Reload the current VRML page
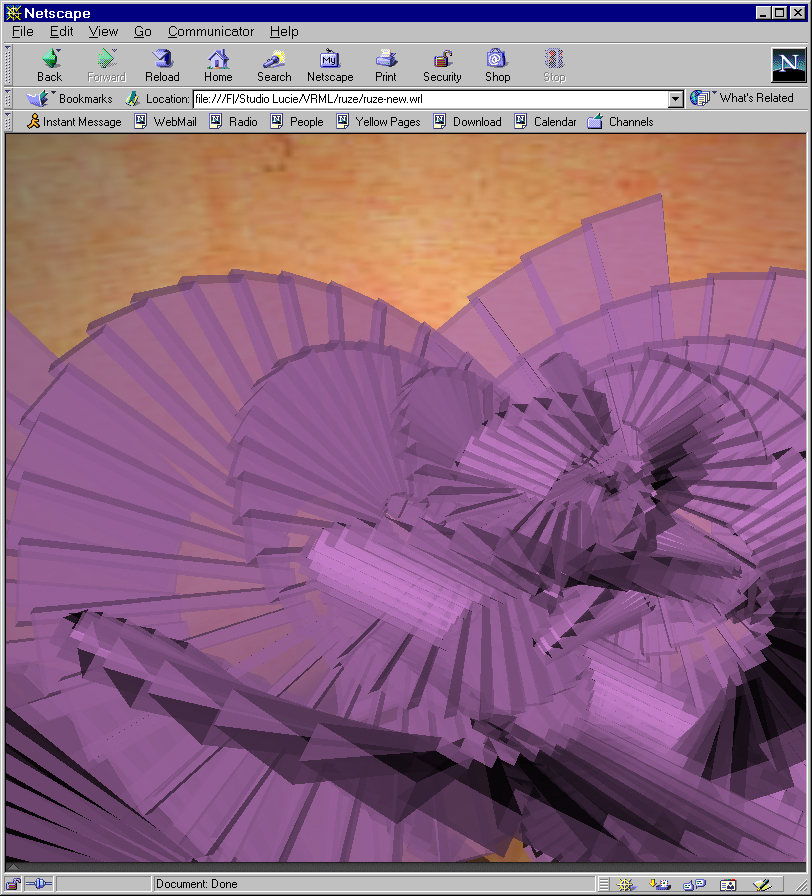 click(162, 66)
